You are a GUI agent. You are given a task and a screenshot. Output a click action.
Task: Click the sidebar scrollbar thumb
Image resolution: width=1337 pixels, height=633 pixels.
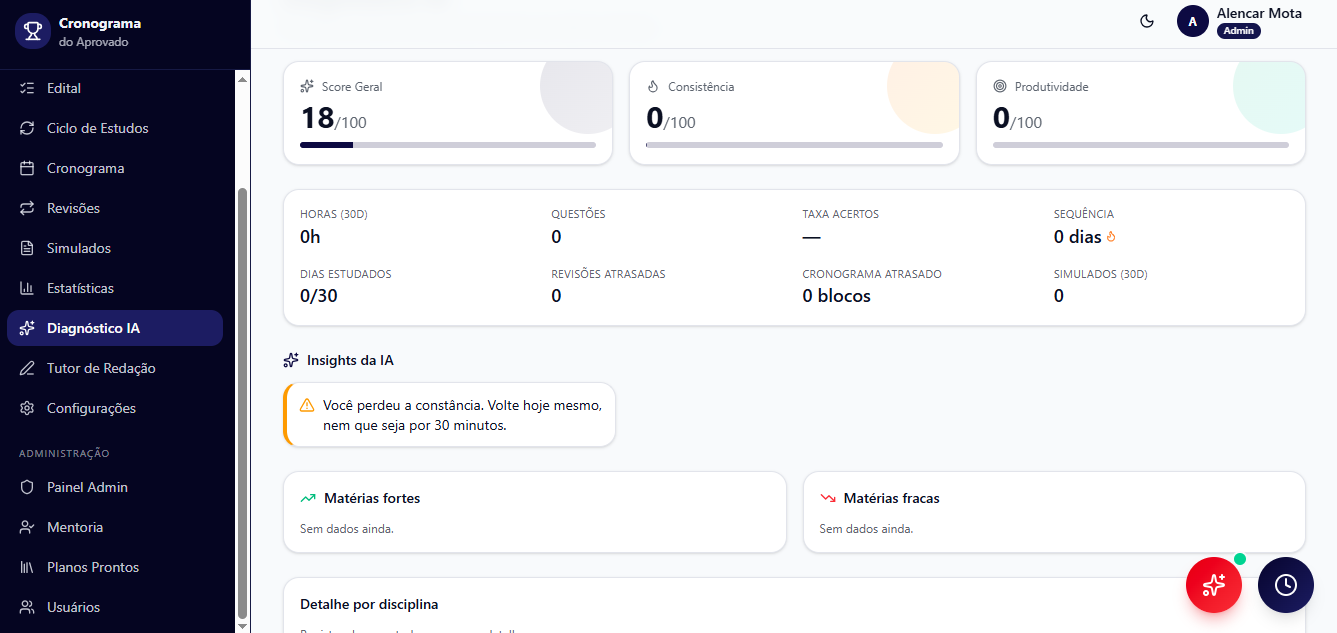pos(242,403)
